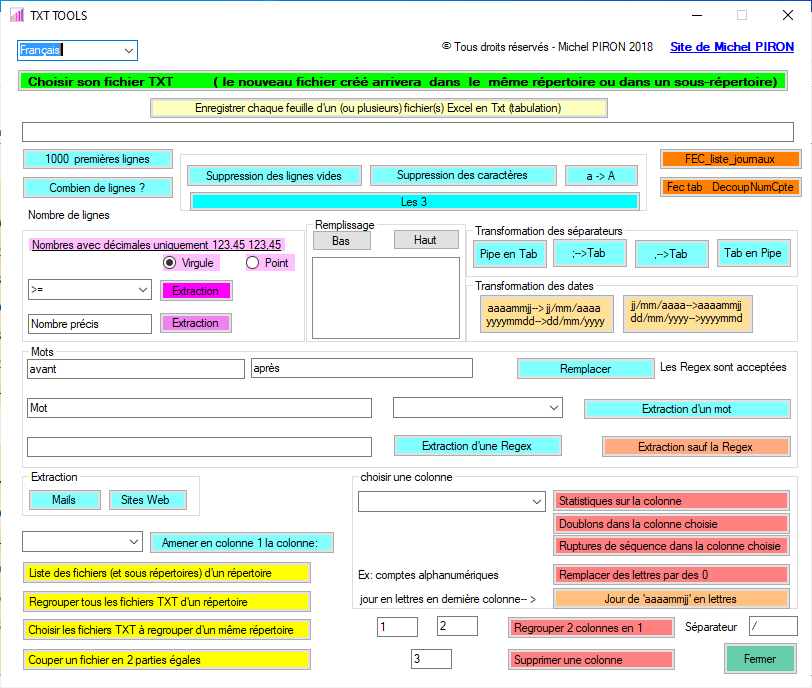Click the avant text field
This screenshot has height=688, width=812.
tap(136, 369)
